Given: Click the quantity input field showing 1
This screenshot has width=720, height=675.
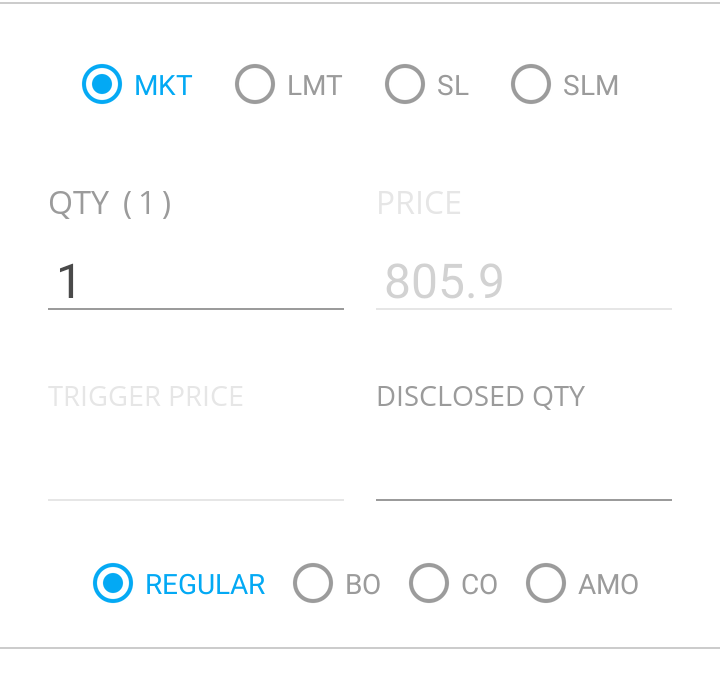Looking at the screenshot, I should pos(196,281).
